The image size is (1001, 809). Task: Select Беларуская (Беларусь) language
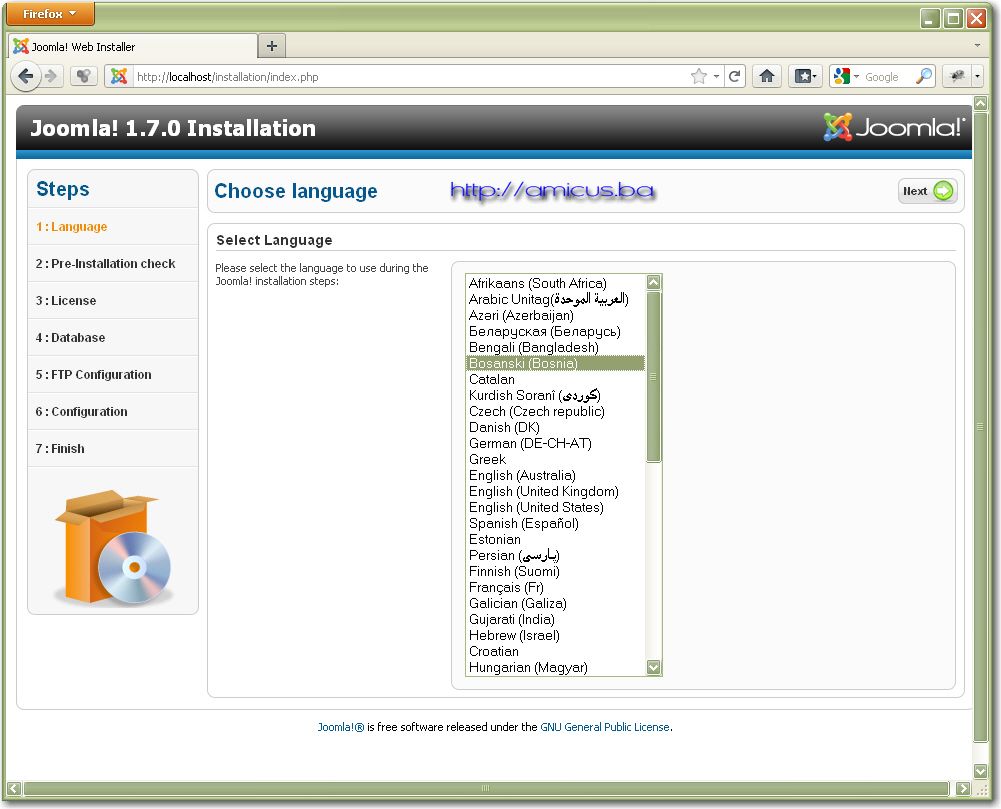pyautogui.click(x=555, y=331)
